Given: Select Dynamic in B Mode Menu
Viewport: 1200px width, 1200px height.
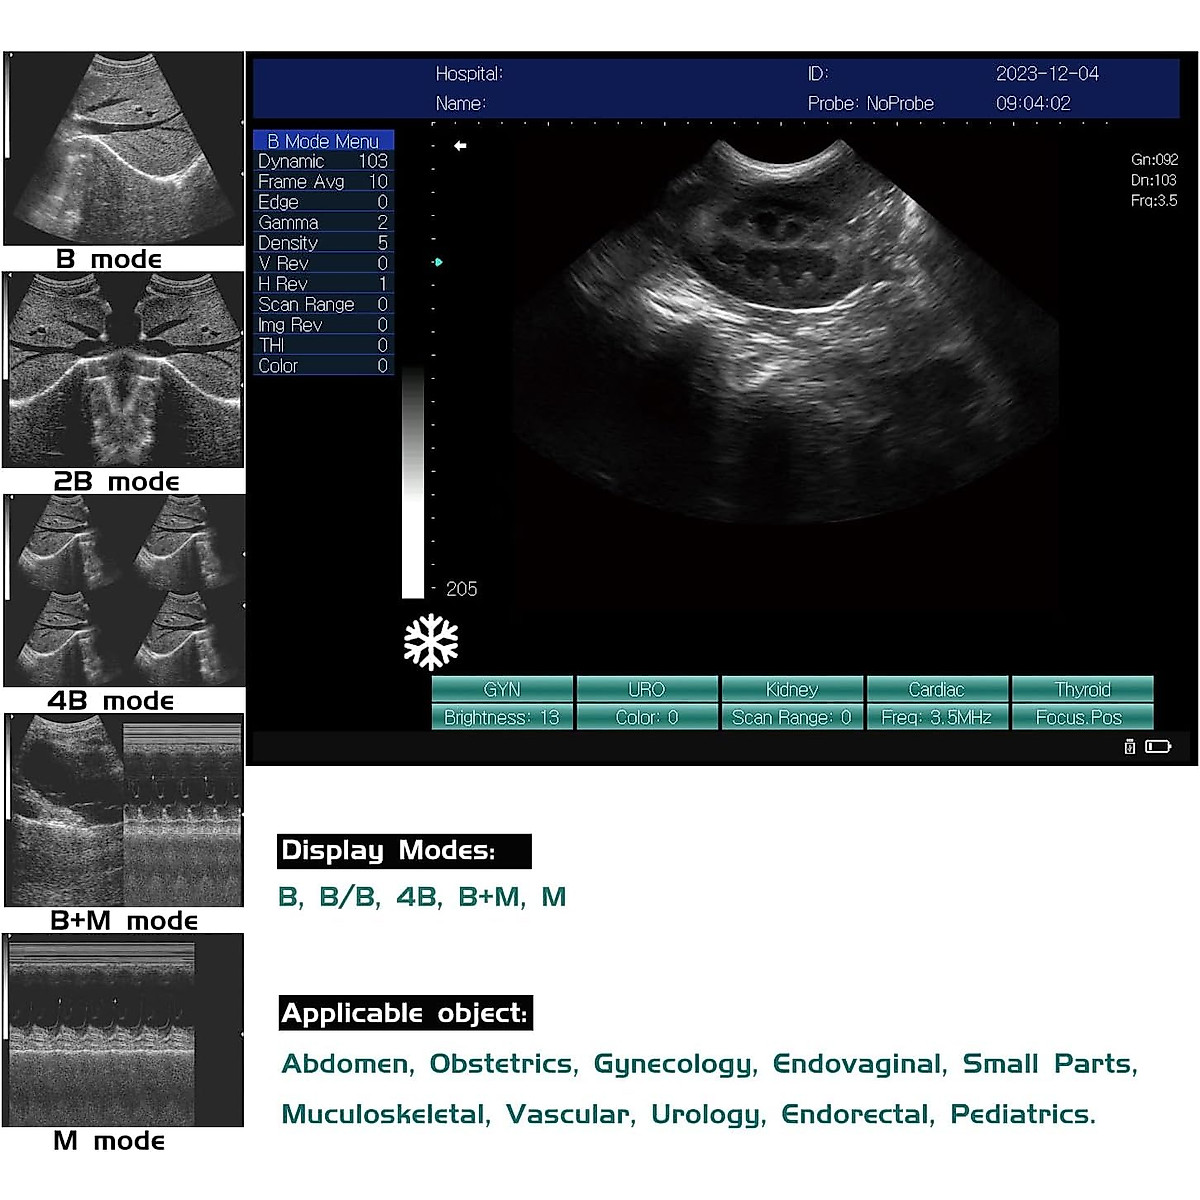Looking at the screenshot, I should [323, 161].
